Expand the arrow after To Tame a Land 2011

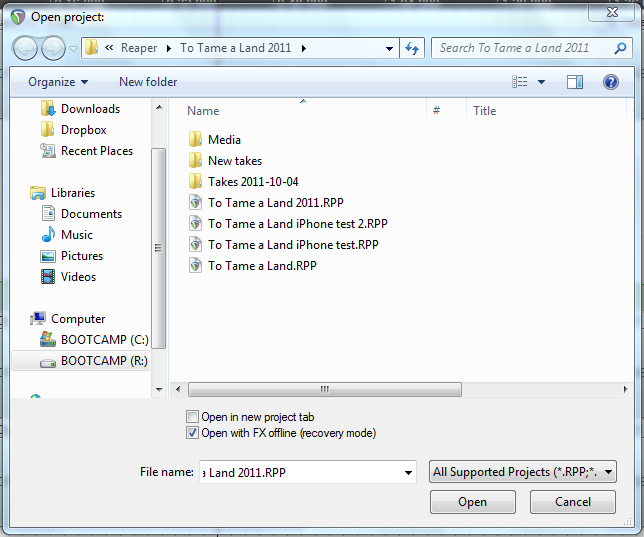coord(304,48)
